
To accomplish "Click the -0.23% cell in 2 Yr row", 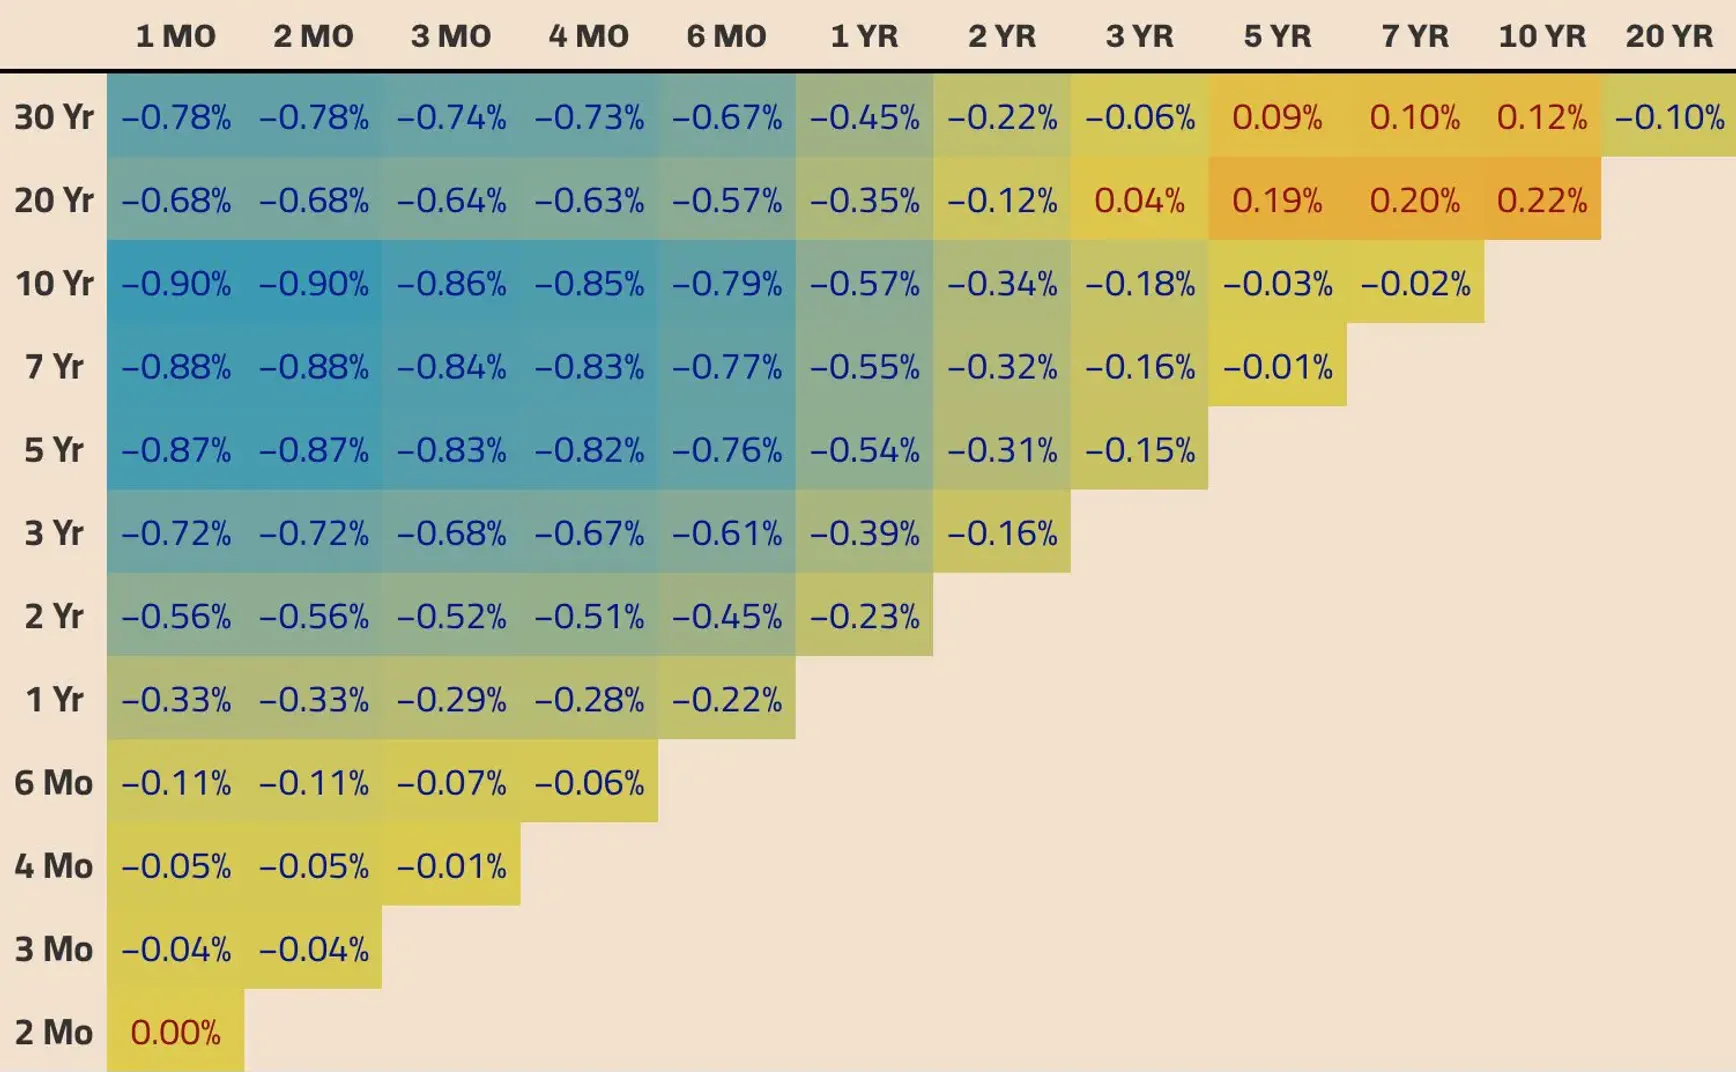I will click(x=864, y=615).
